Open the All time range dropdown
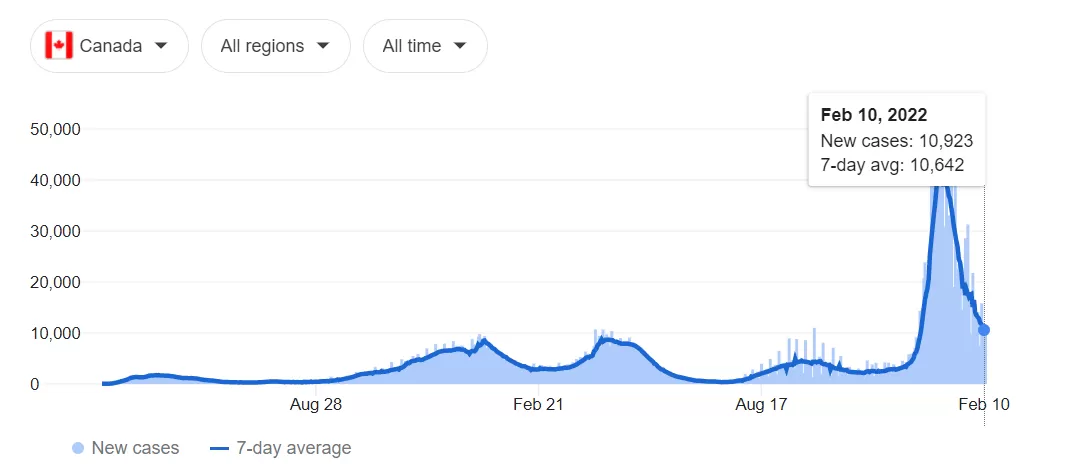 click(425, 46)
